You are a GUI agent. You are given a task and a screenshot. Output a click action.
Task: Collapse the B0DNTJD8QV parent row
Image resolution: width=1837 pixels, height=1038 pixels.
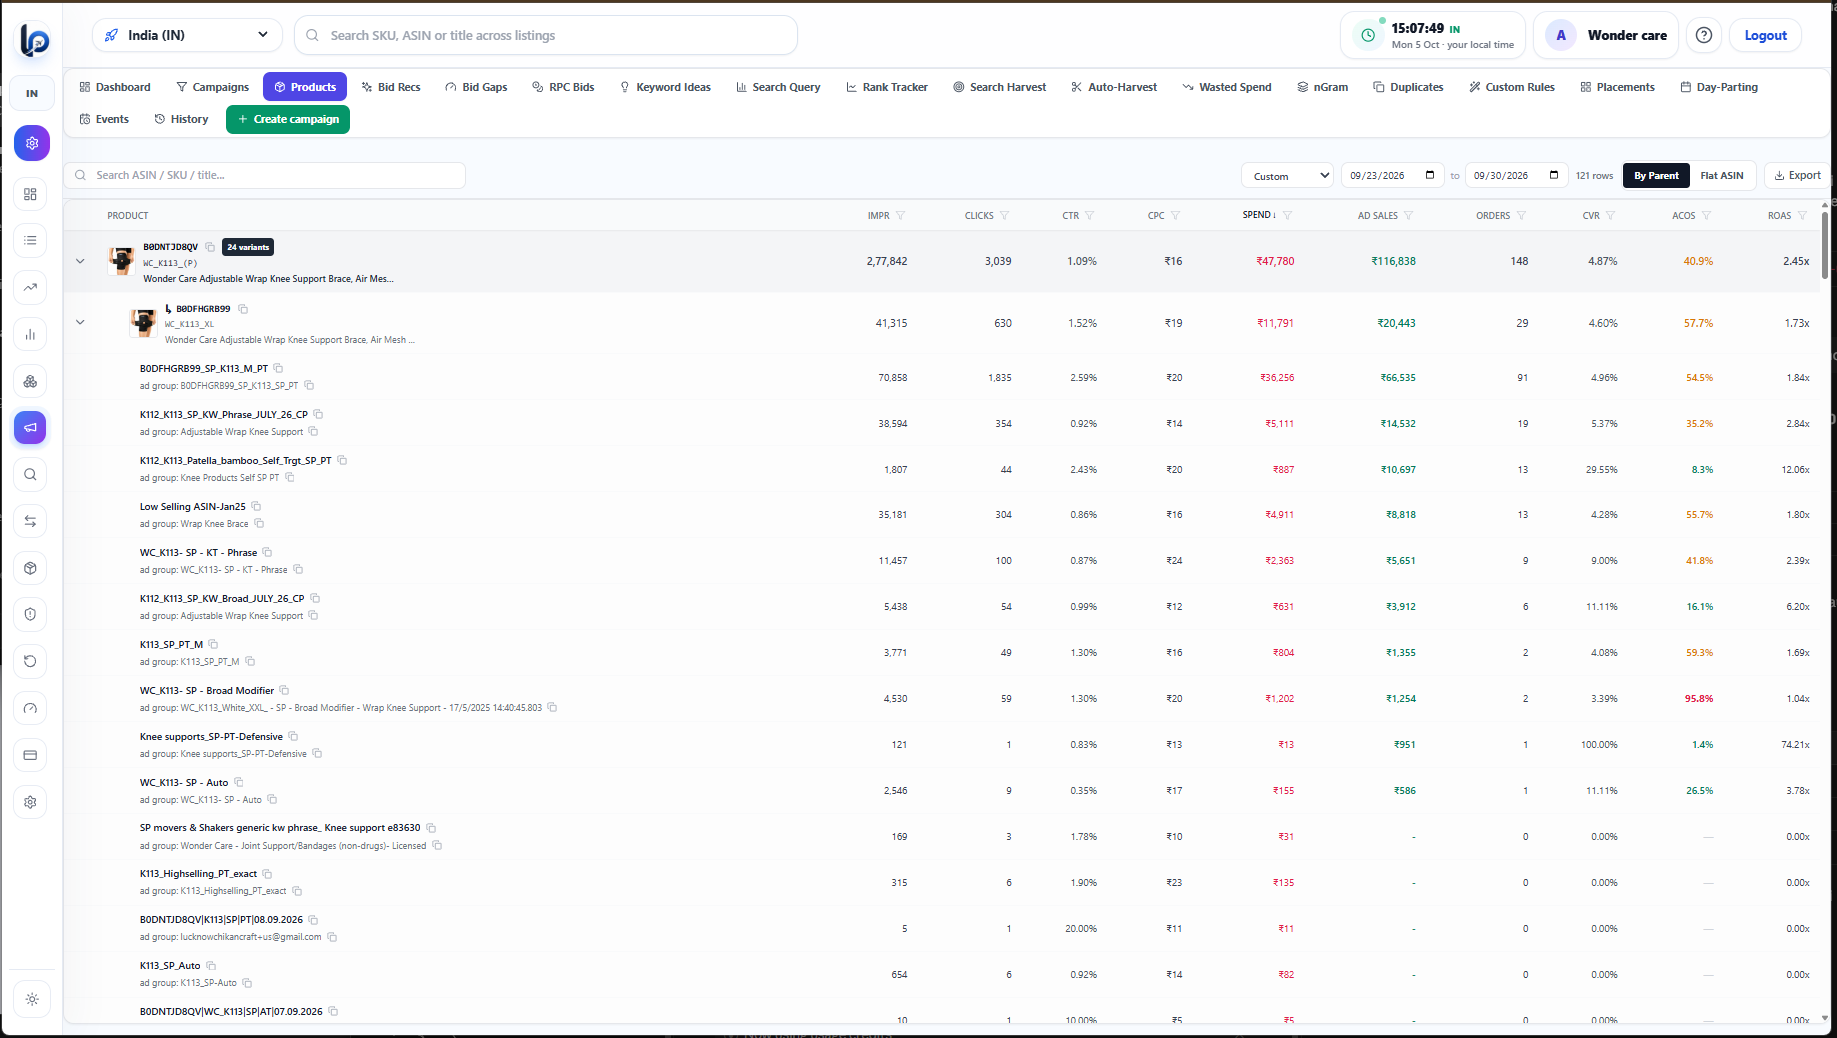(x=80, y=261)
